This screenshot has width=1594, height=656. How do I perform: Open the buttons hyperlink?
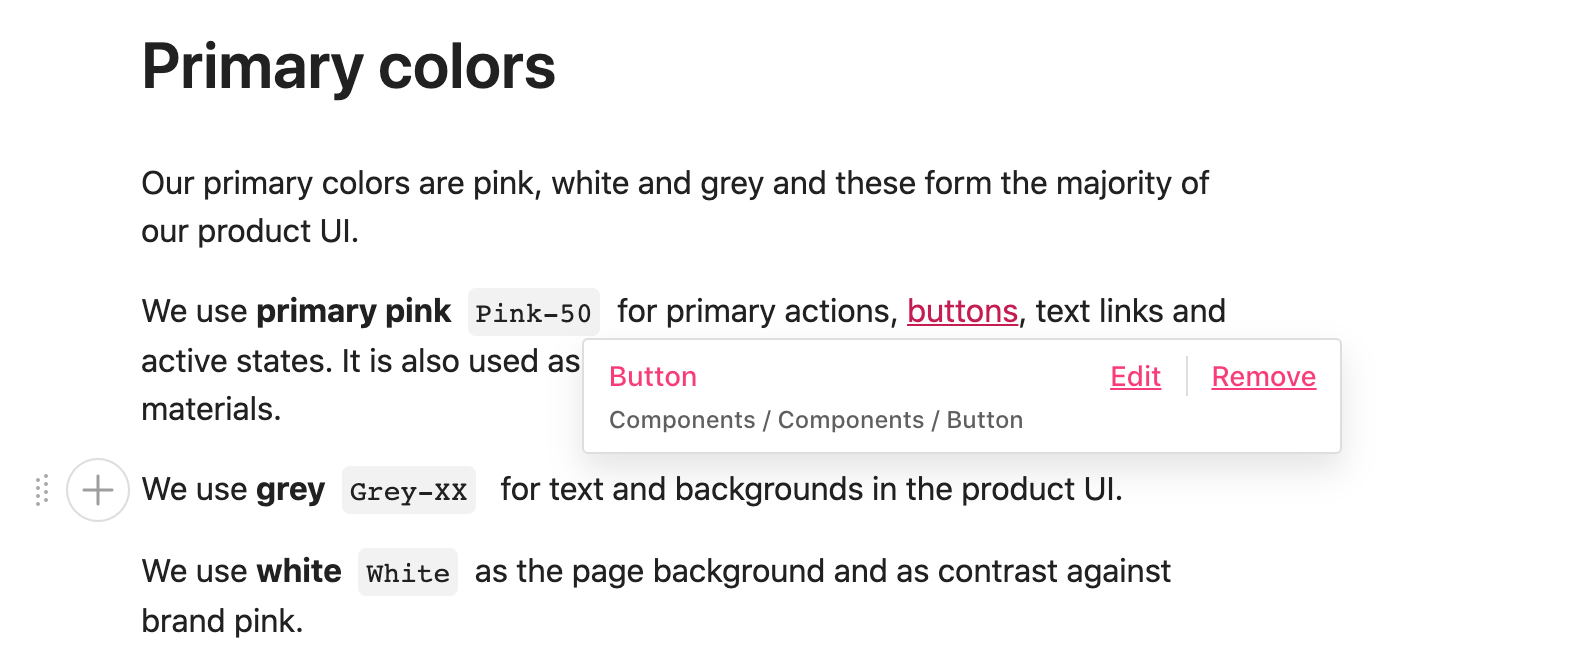pyautogui.click(x=962, y=311)
